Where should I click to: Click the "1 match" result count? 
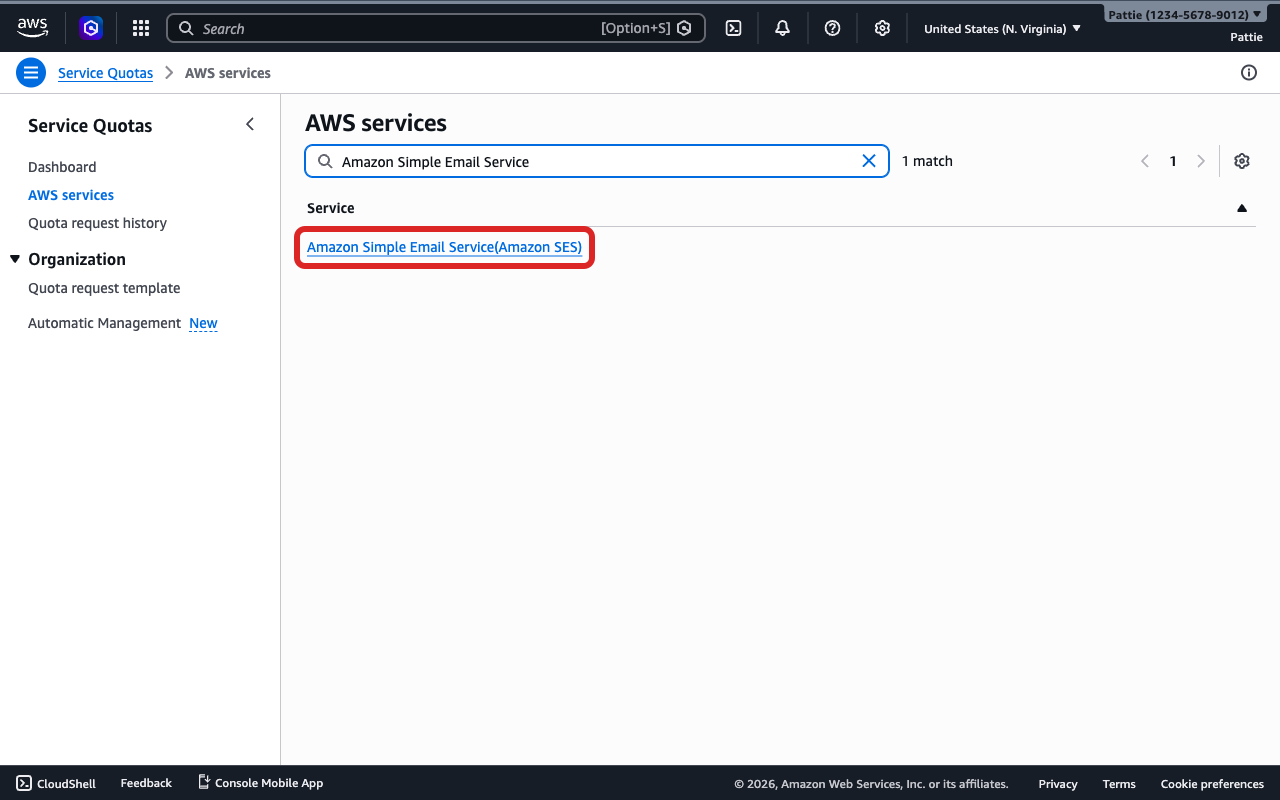[x=927, y=161]
